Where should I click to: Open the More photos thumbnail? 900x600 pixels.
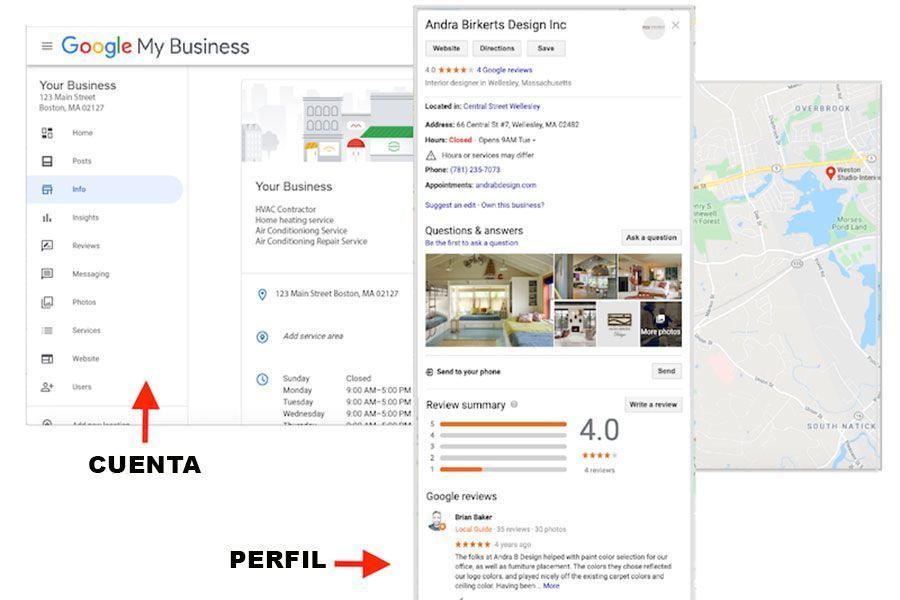point(661,324)
